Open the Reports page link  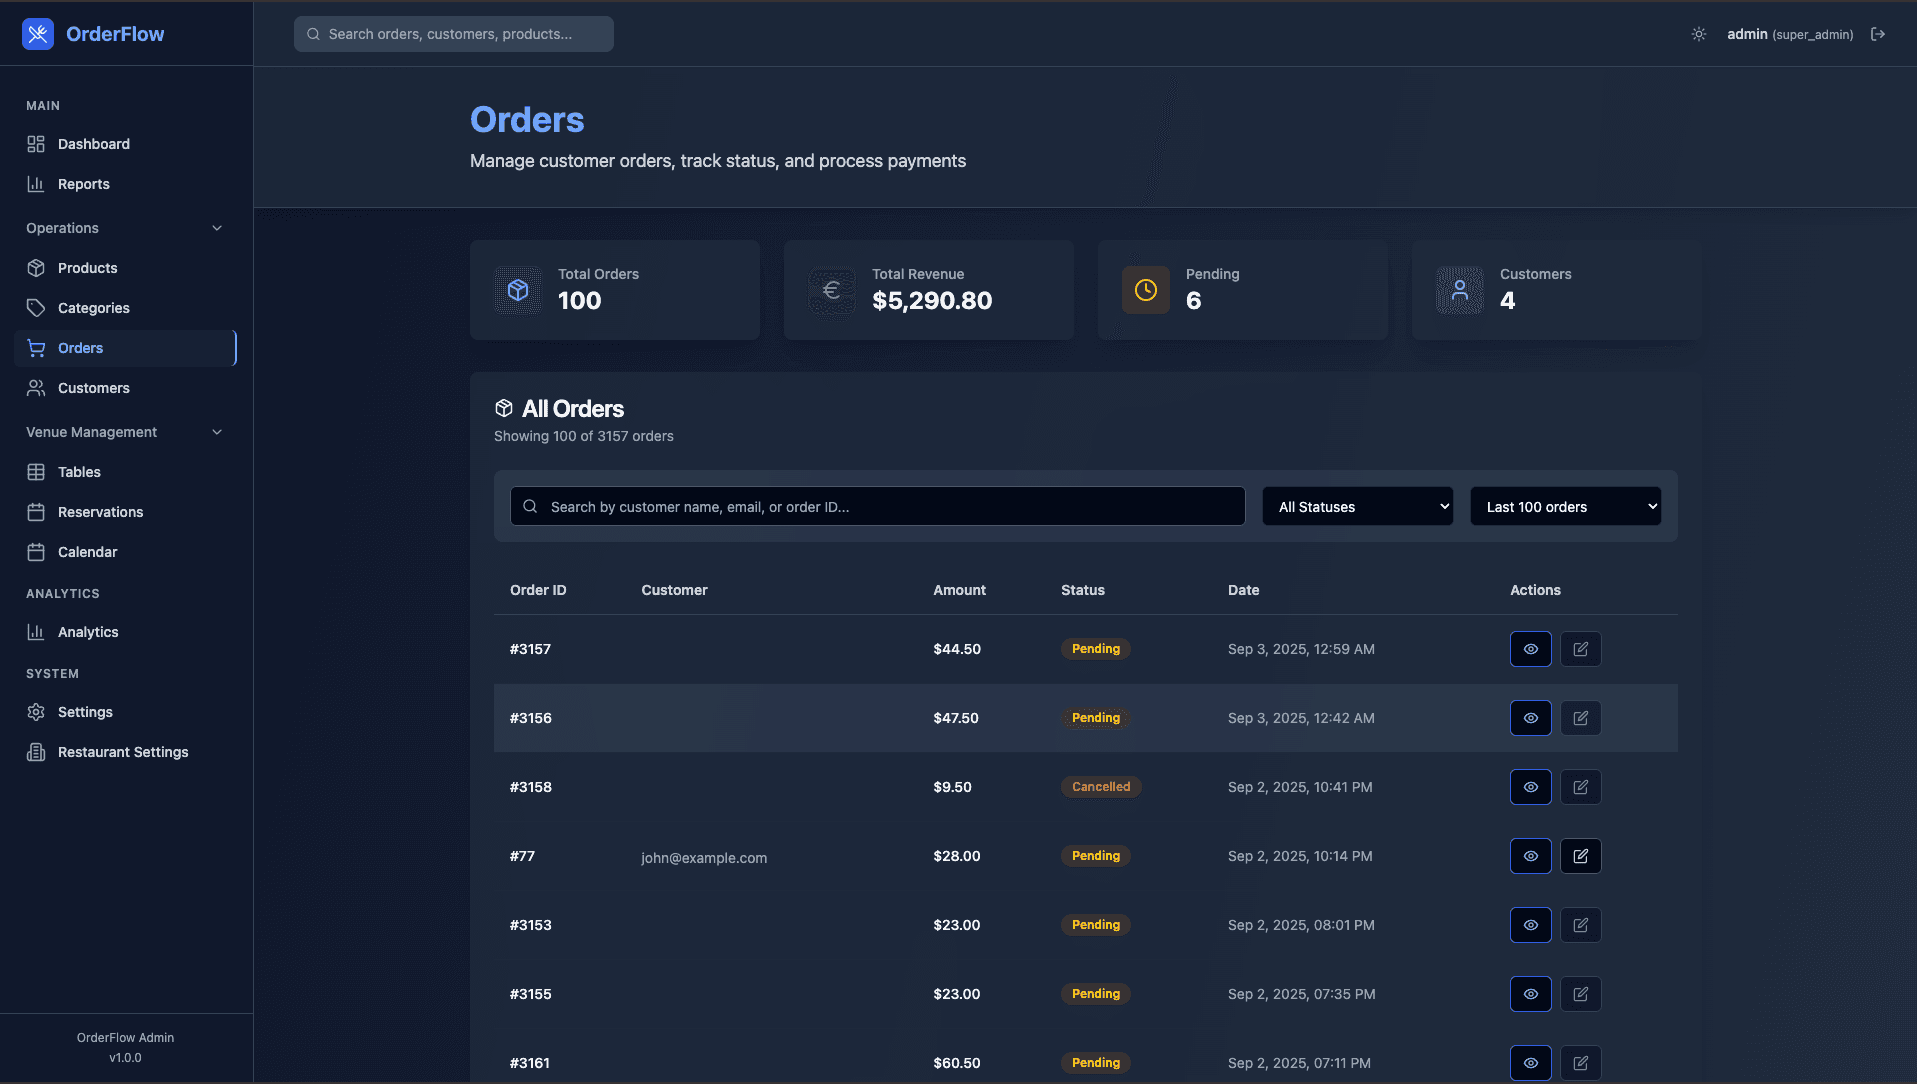pyautogui.click(x=83, y=184)
